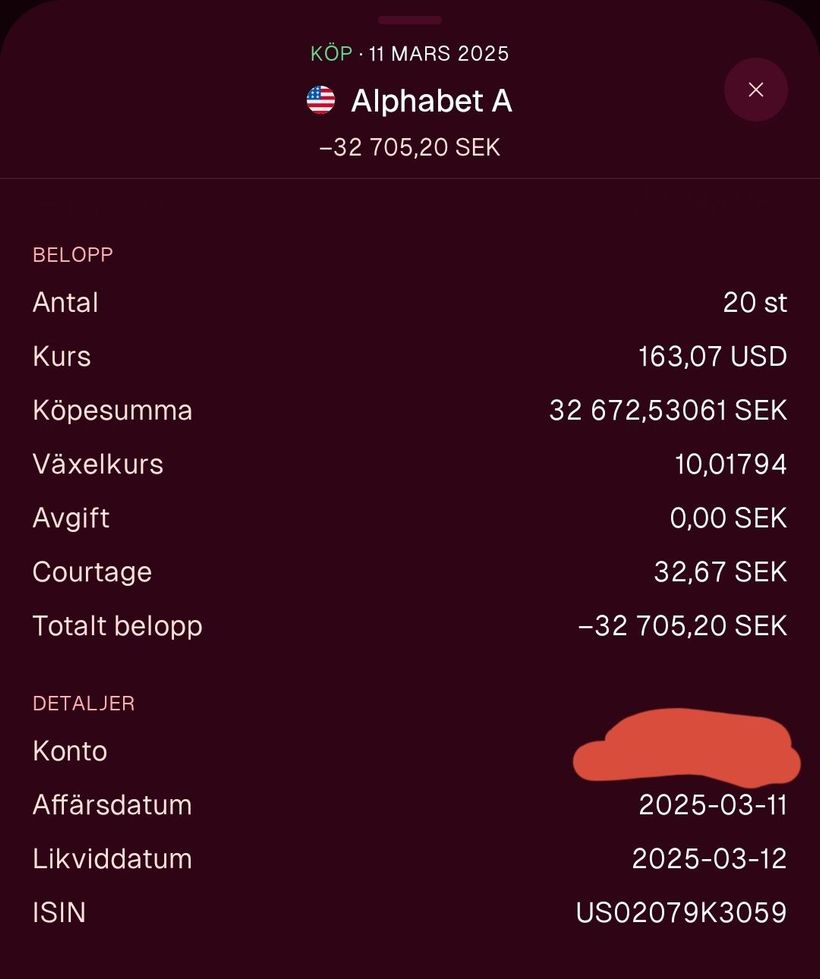Screen dimensions: 820x979
Task: Tap the green KÖP label
Action: [331, 54]
